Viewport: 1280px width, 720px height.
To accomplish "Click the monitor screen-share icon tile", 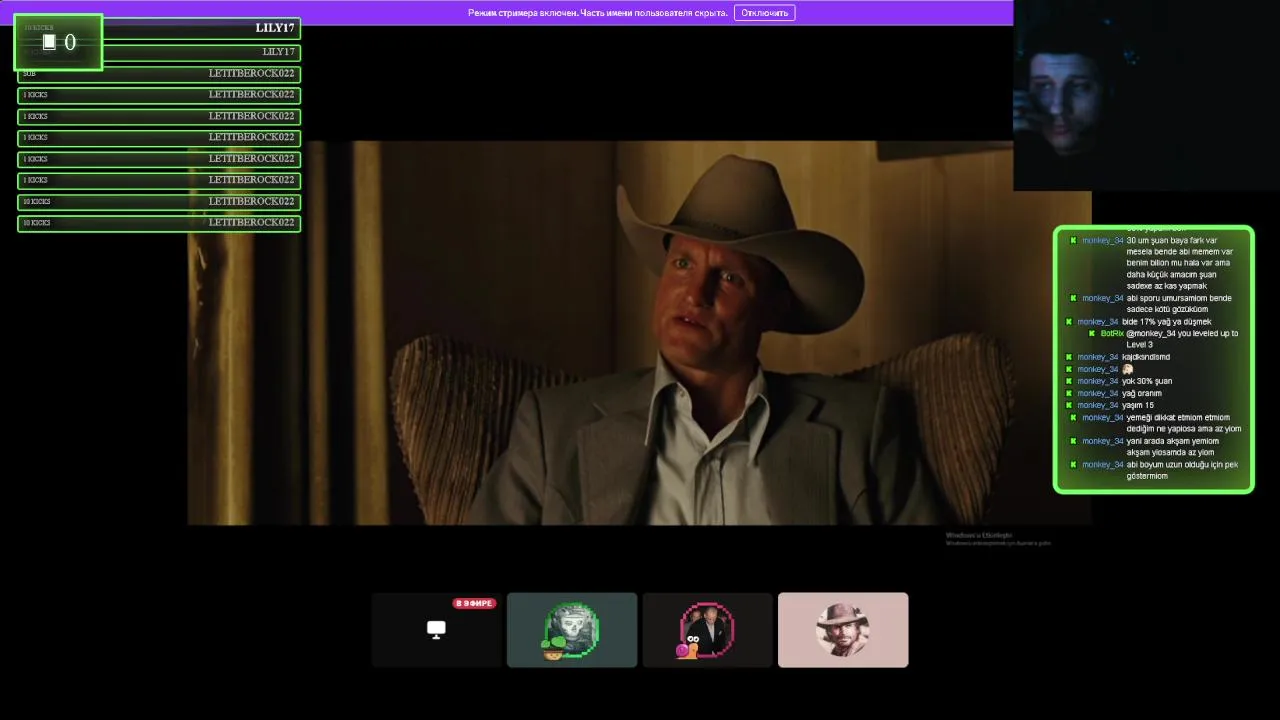I will pos(436,629).
